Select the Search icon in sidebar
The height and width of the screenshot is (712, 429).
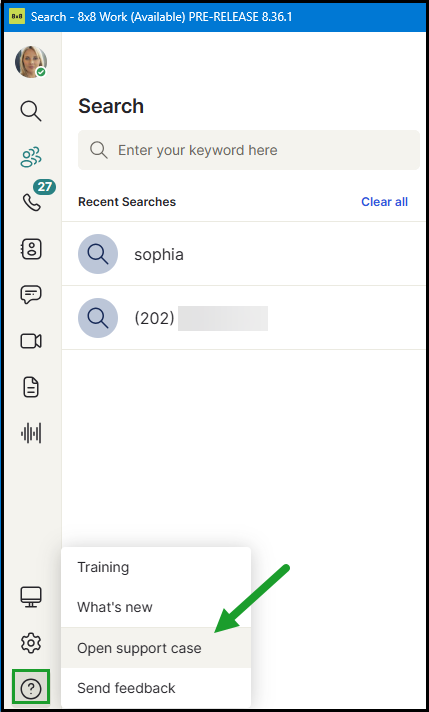(x=31, y=111)
